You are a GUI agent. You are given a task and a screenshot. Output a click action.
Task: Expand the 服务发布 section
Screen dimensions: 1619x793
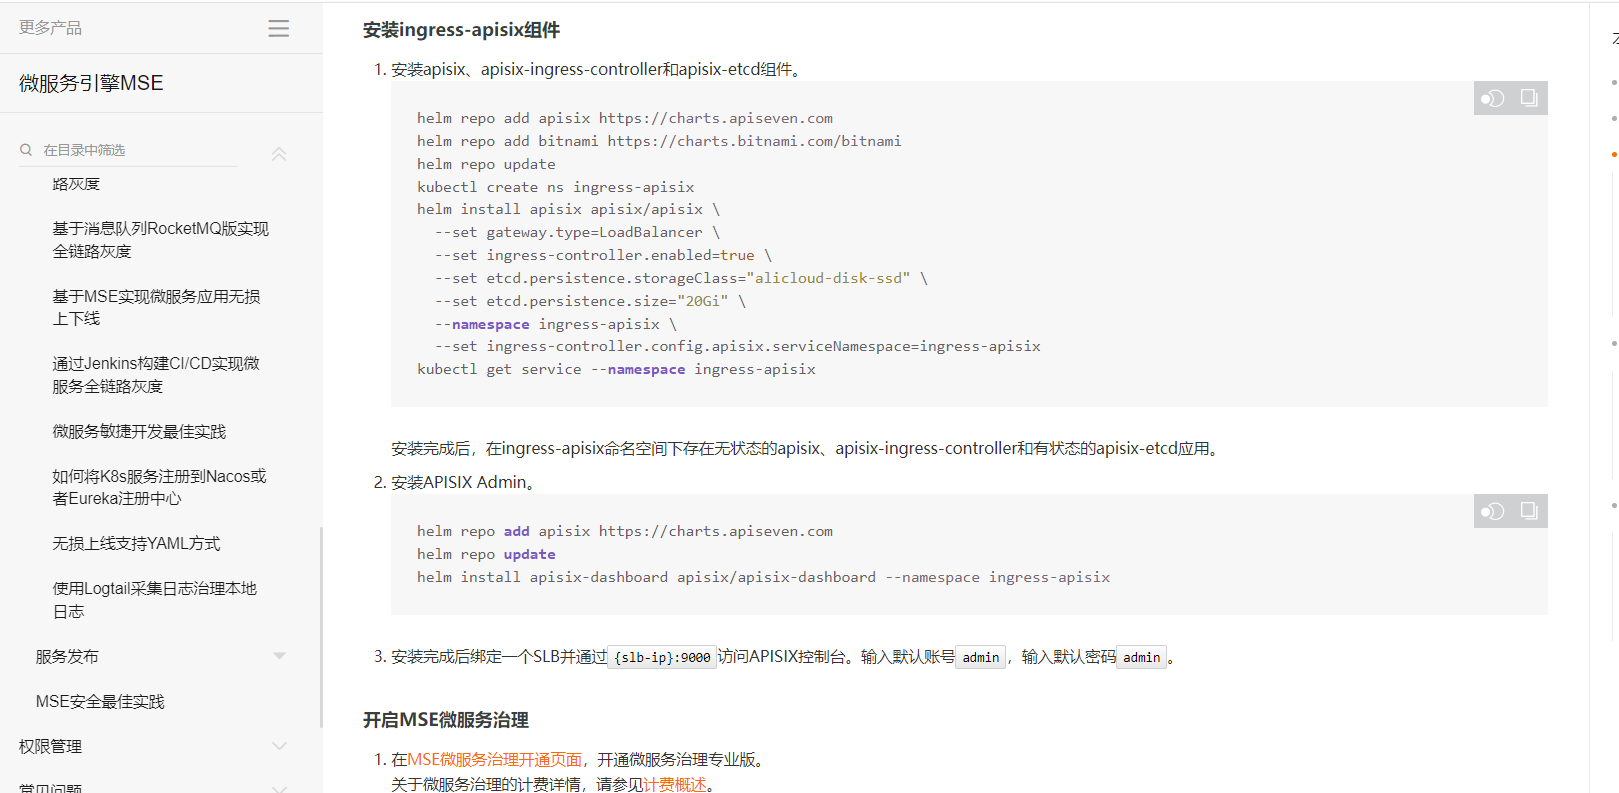[279, 656]
